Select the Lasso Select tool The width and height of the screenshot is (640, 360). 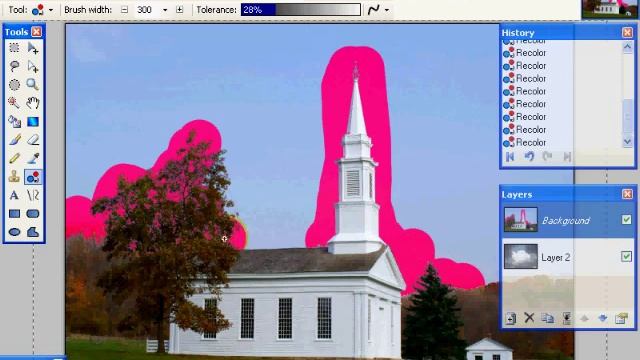pos(14,66)
